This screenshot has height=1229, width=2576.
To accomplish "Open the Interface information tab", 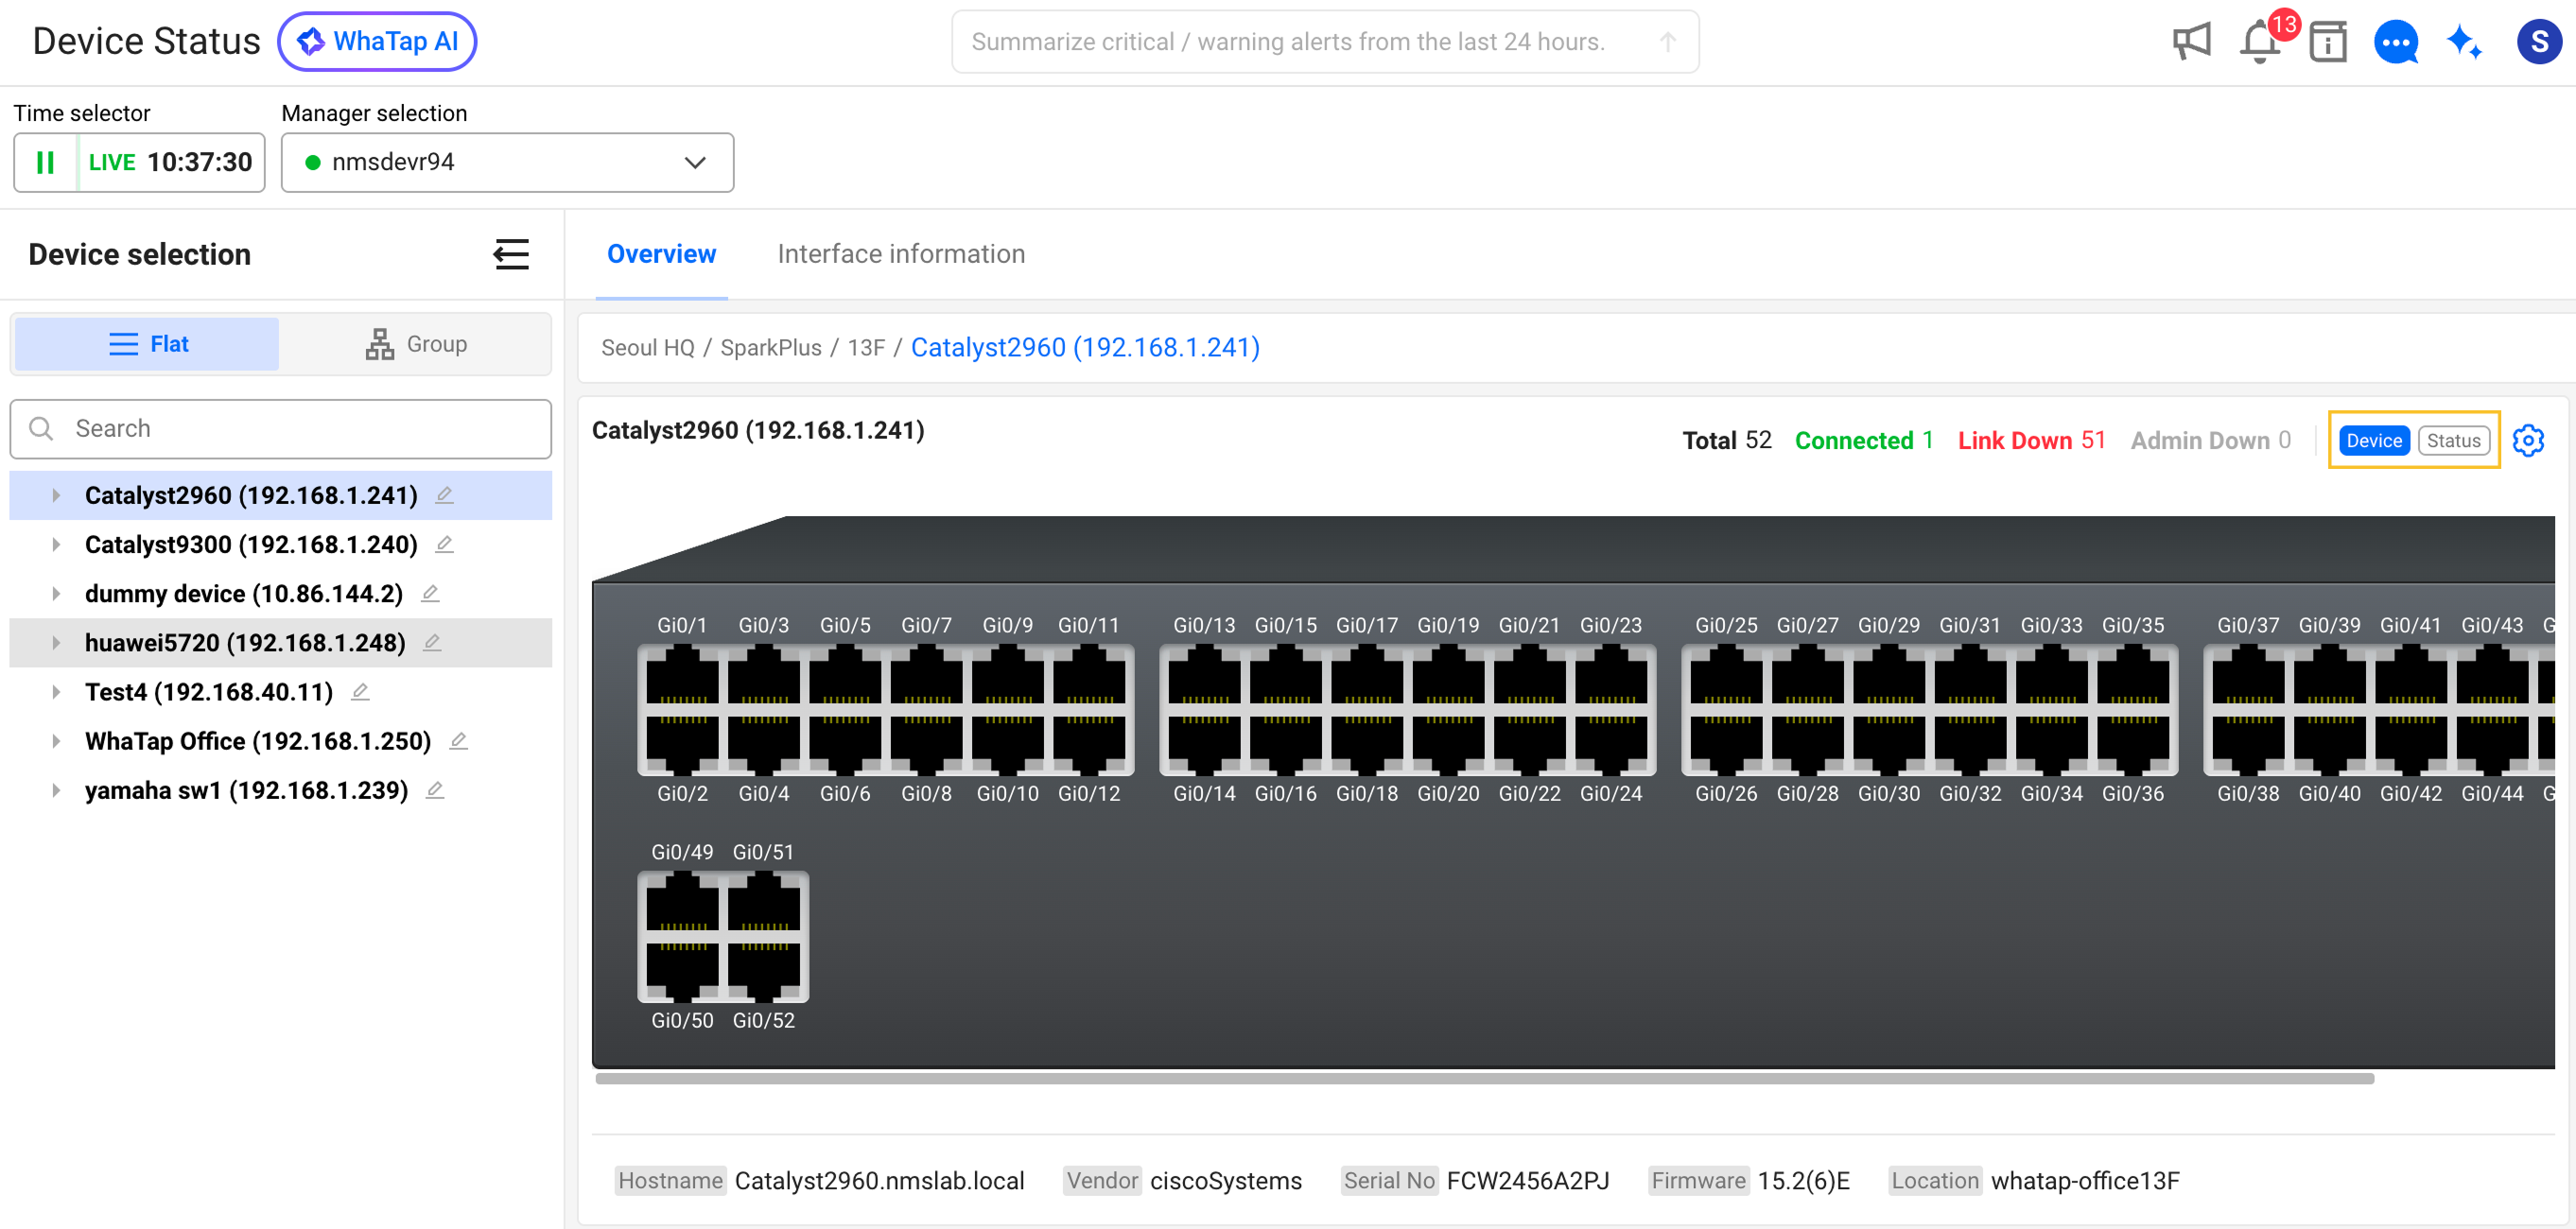I will (x=901, y=254).
